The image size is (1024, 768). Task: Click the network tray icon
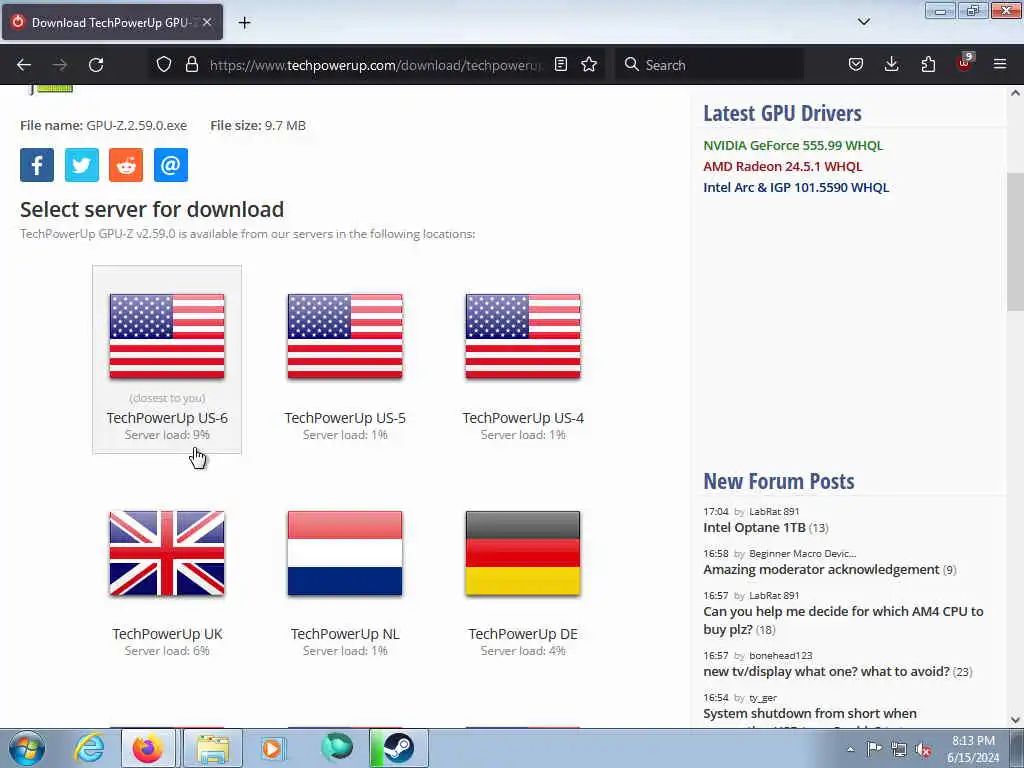tap(899, 750)
